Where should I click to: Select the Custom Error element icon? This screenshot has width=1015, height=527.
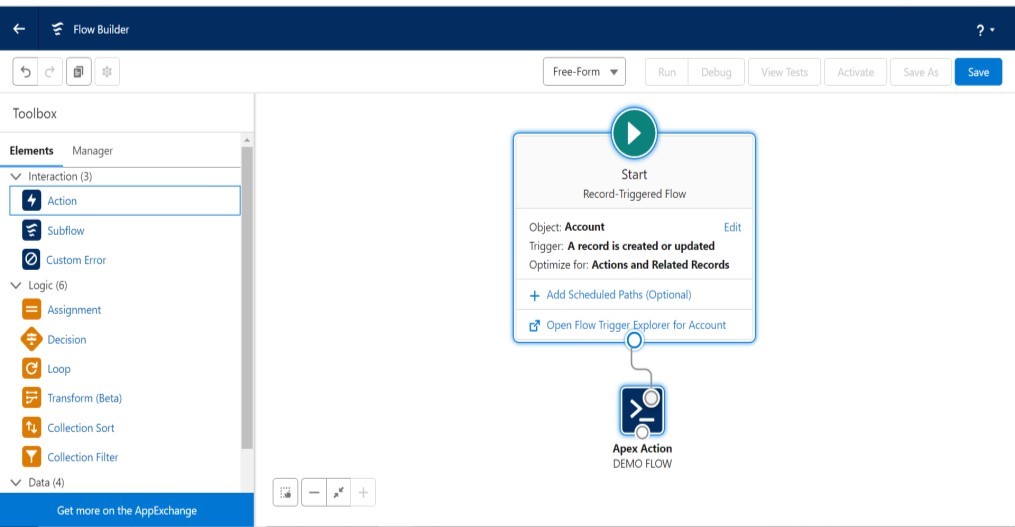click(x=31, y=260)
